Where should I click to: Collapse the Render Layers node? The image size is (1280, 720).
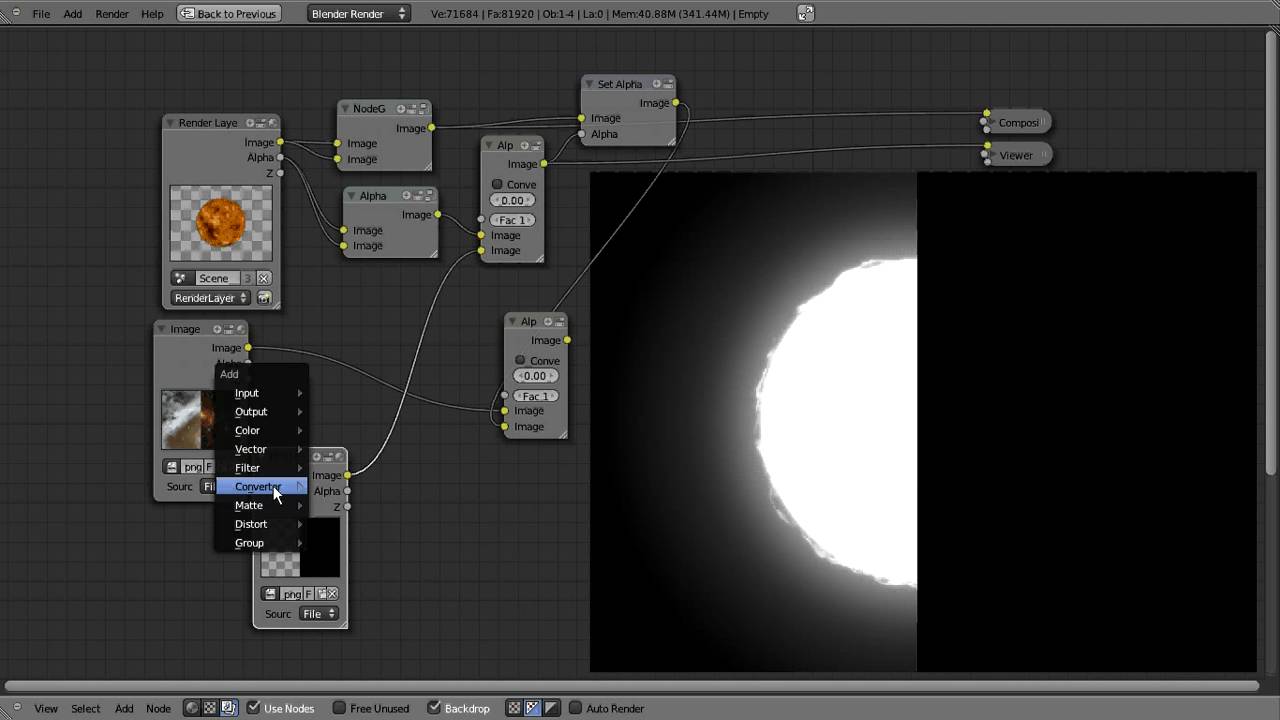(170, 123)
